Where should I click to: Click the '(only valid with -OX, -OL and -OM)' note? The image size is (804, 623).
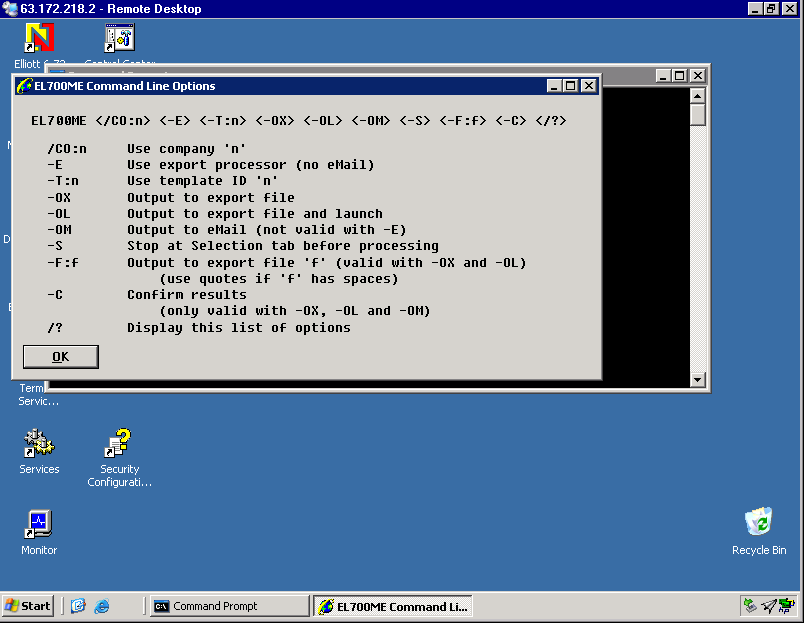[x=295, y=311]
